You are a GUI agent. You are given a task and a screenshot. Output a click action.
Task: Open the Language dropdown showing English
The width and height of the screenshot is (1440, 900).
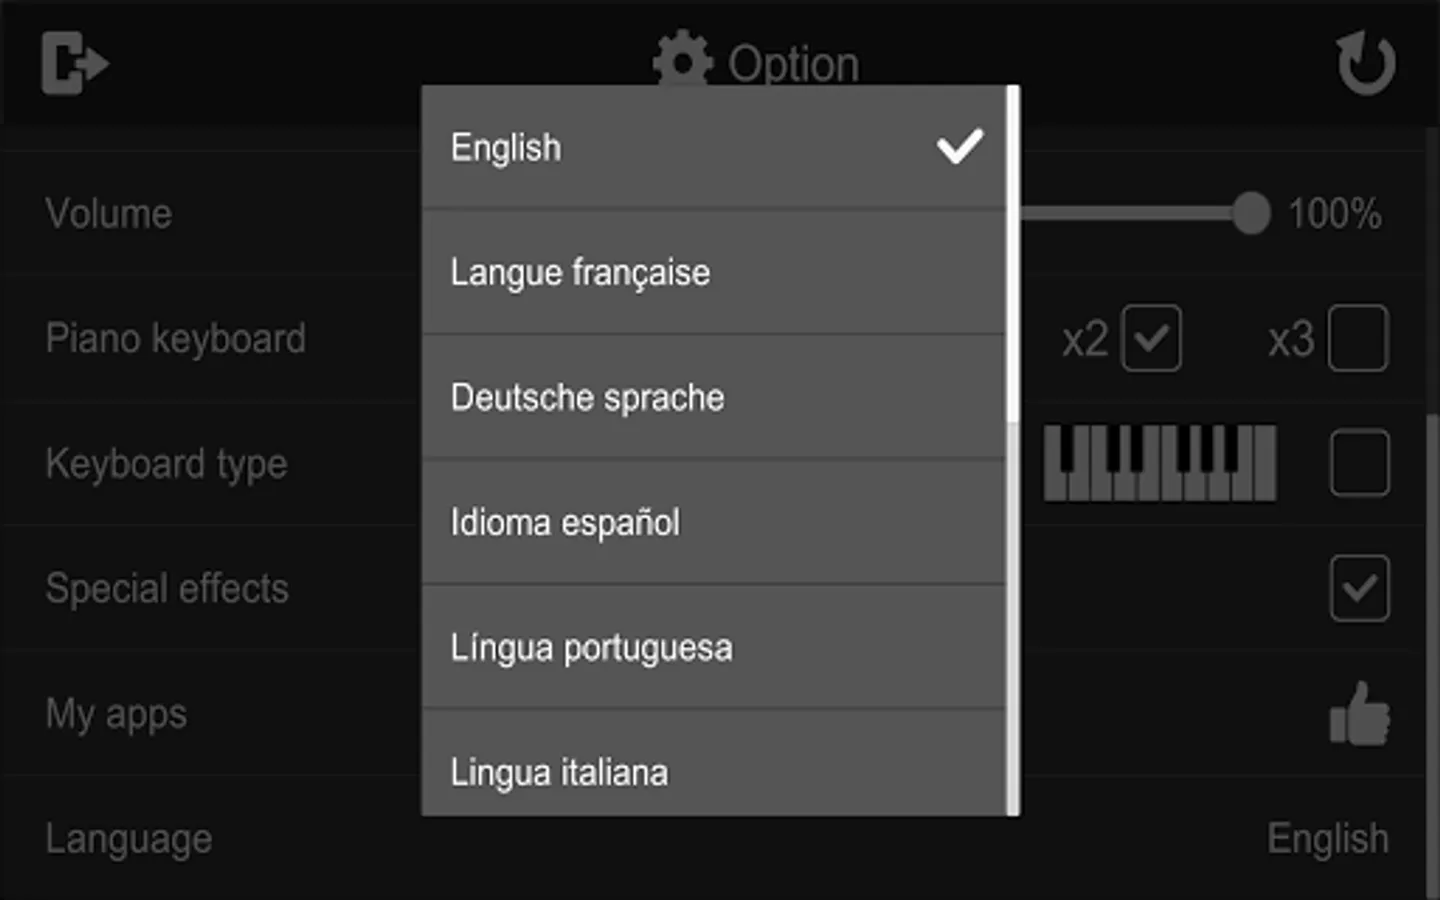point(1327,838)
